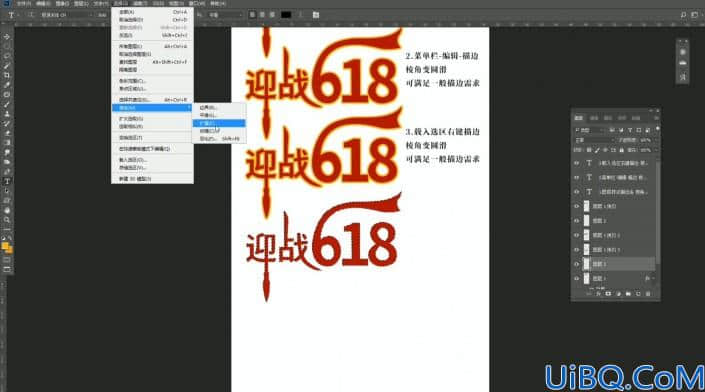Image resolution: width=705 pixels, height=392 pixels.
Task: Toggle the layer filtering switch on or off
Action: (x=657, y=129)
